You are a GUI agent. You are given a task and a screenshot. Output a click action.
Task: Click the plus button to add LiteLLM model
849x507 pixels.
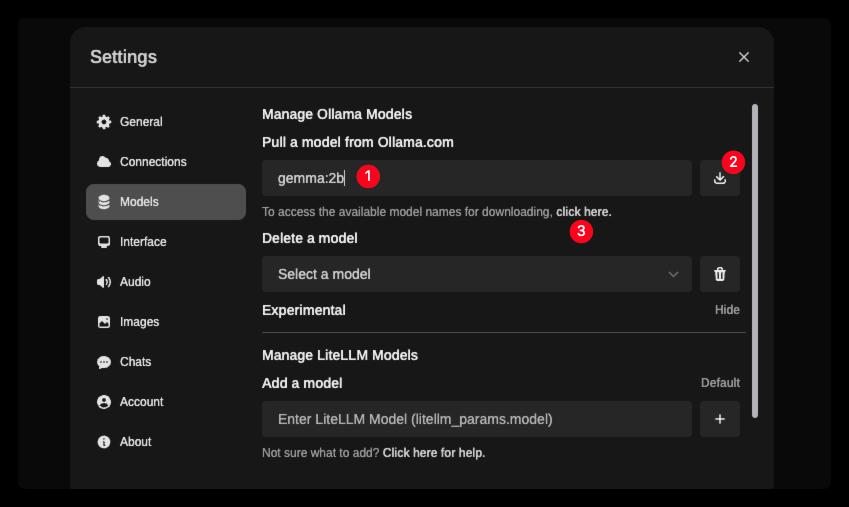720,419
